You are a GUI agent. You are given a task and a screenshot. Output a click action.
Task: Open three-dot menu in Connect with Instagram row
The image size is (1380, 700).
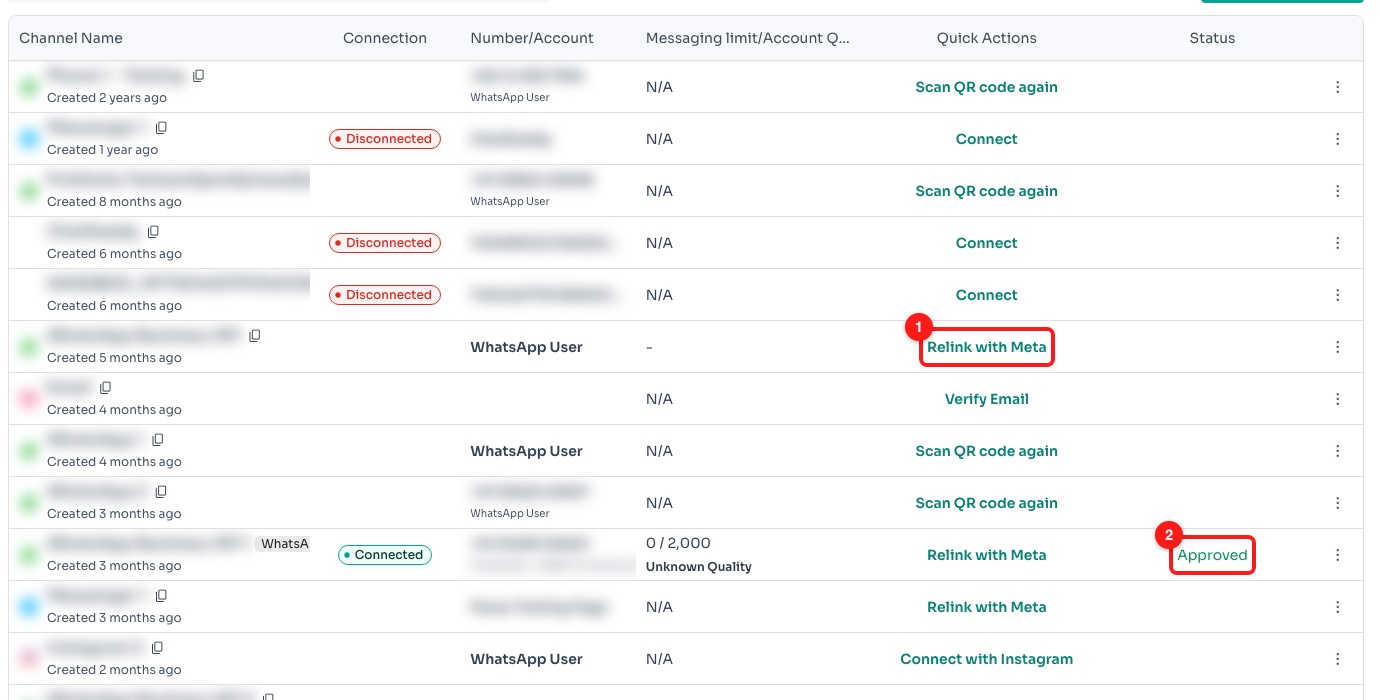point(1338,659)
